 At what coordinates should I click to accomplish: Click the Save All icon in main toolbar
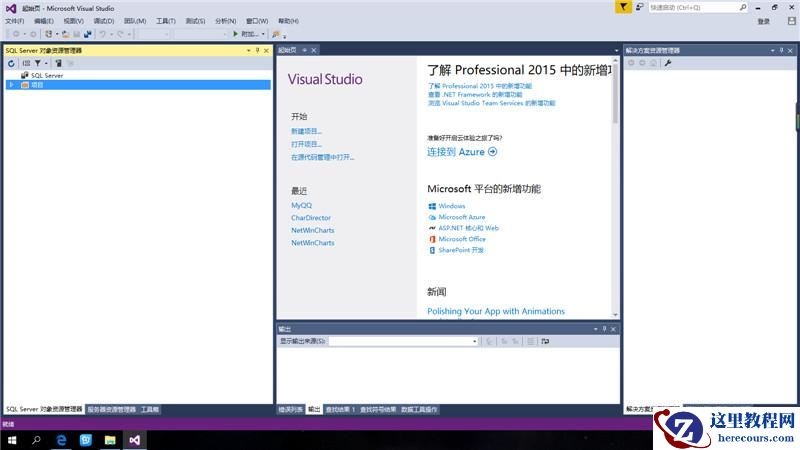point(88,34)
